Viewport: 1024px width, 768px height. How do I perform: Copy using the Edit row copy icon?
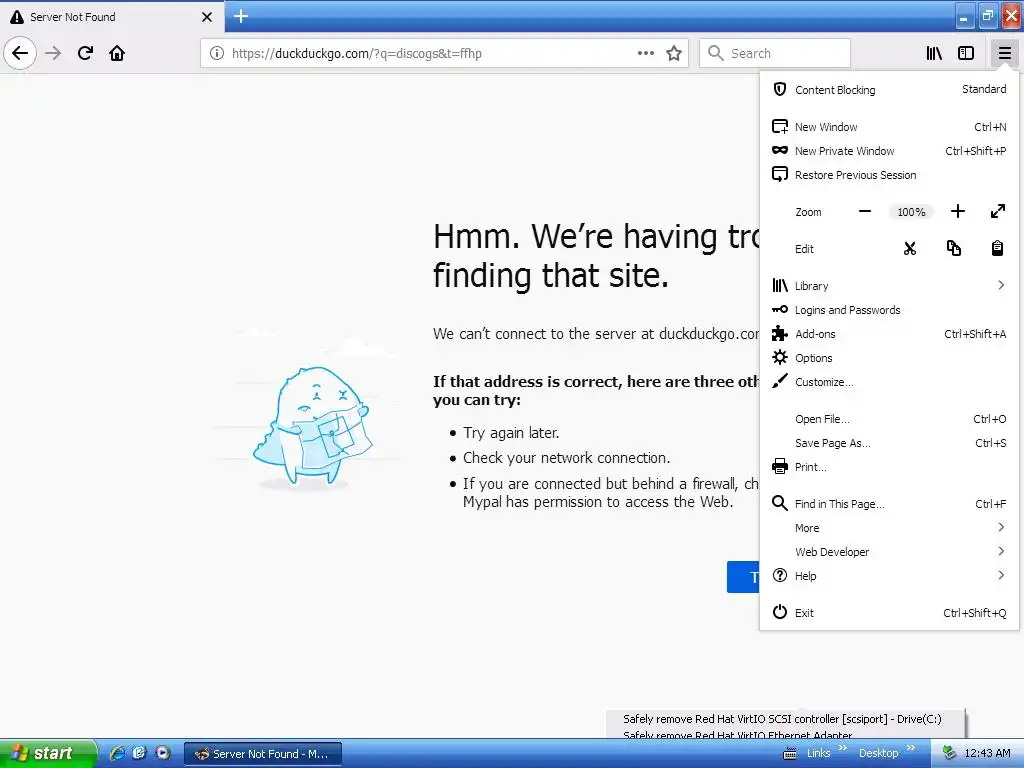pos(953,249)
